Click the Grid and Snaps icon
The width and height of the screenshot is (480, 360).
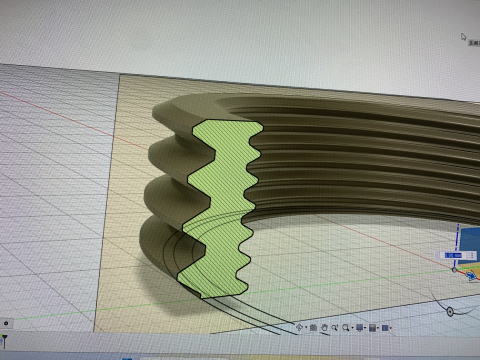[x=372, y=328]
